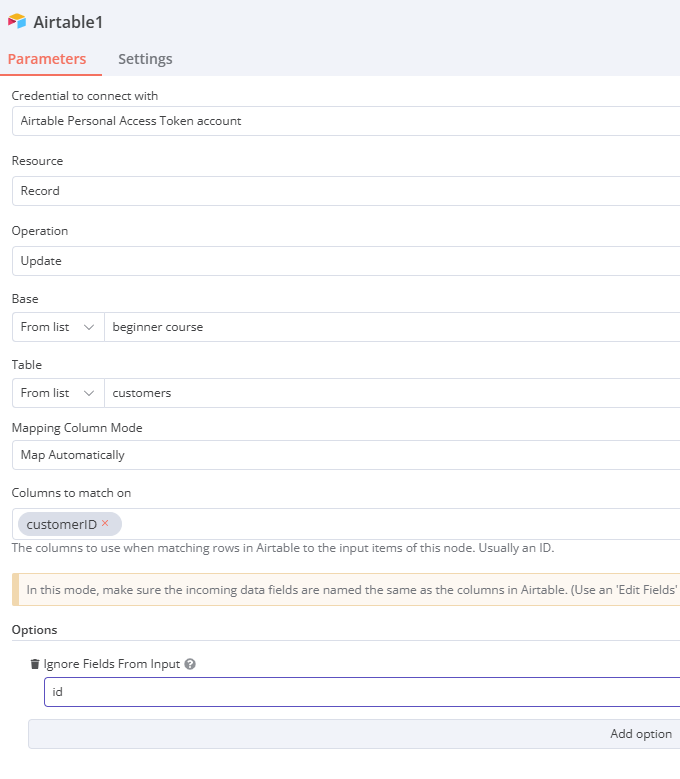
Task: Click the Airtable logo icon
Action: pos(17,21)
